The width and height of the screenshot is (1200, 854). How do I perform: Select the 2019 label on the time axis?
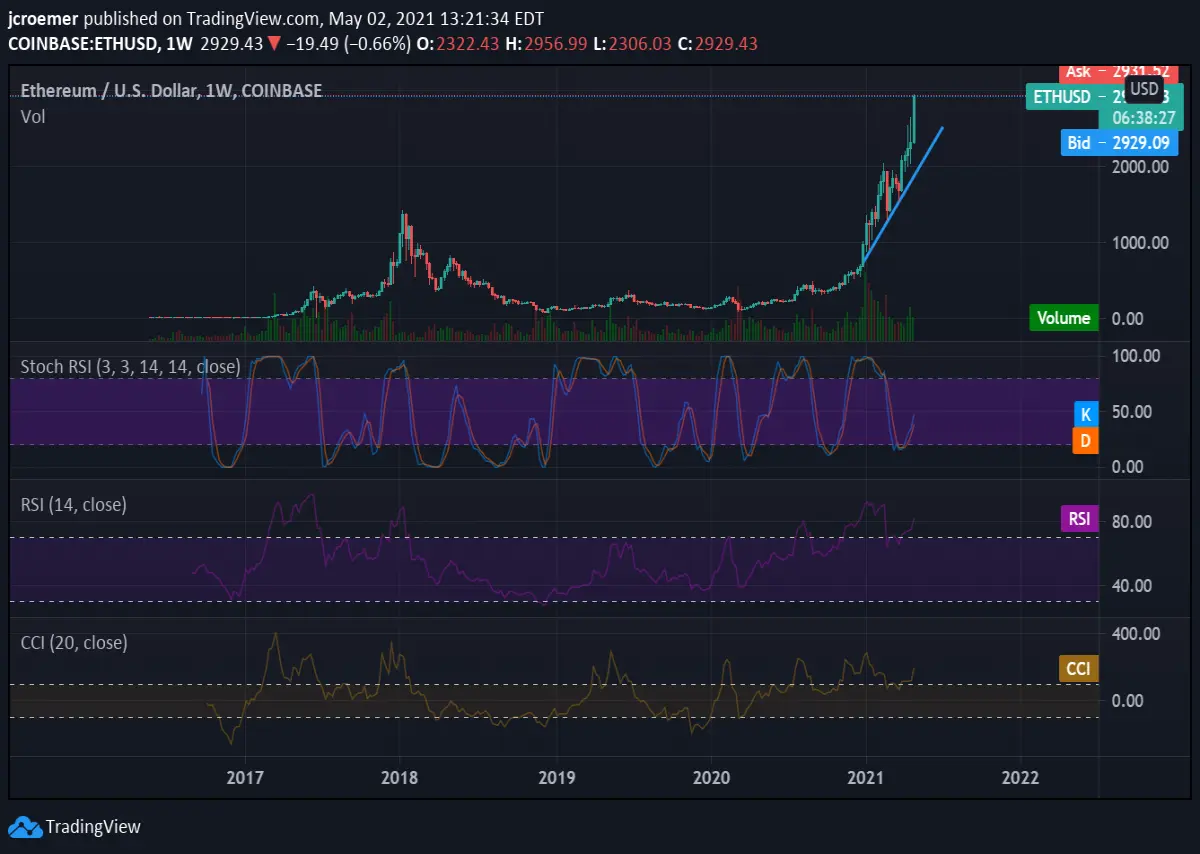click(x=555, y=777)
